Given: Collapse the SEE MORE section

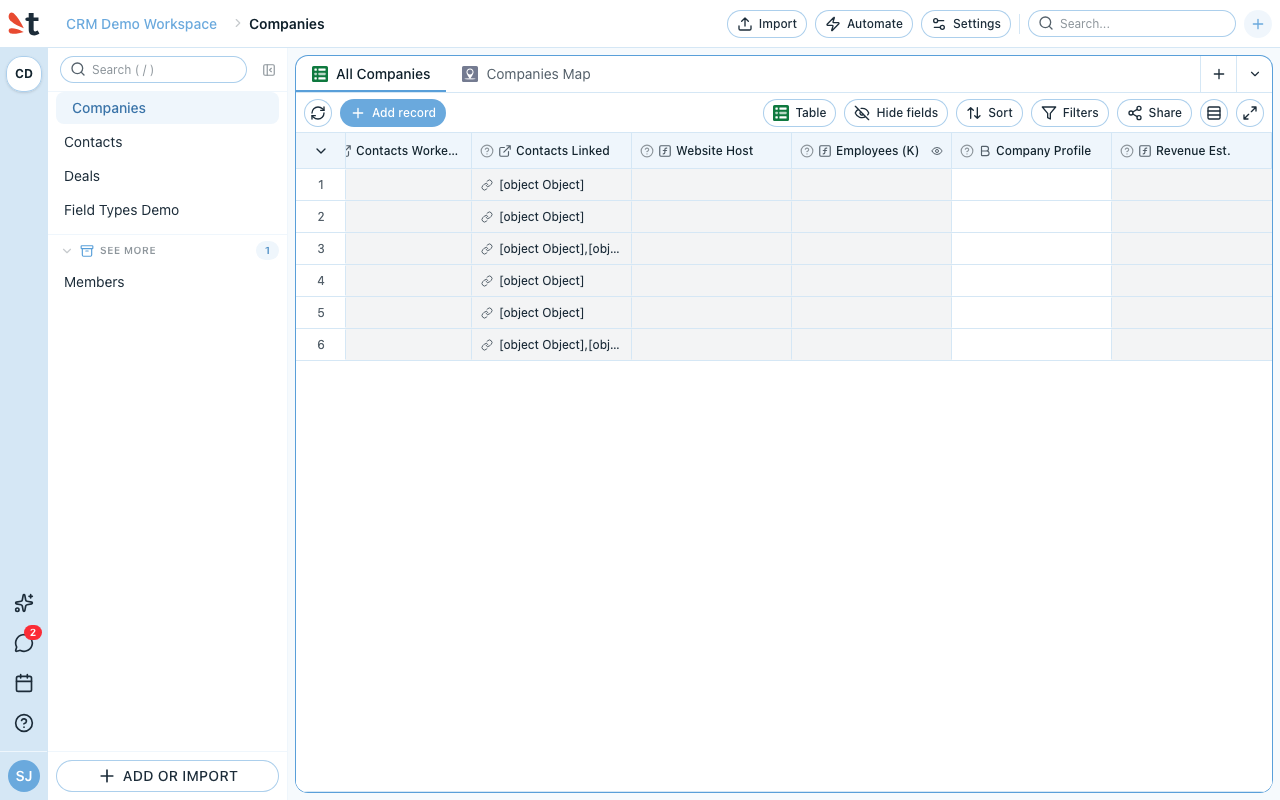Looking at the screenshot, I should pyautogui.click(x=67, y=251).
